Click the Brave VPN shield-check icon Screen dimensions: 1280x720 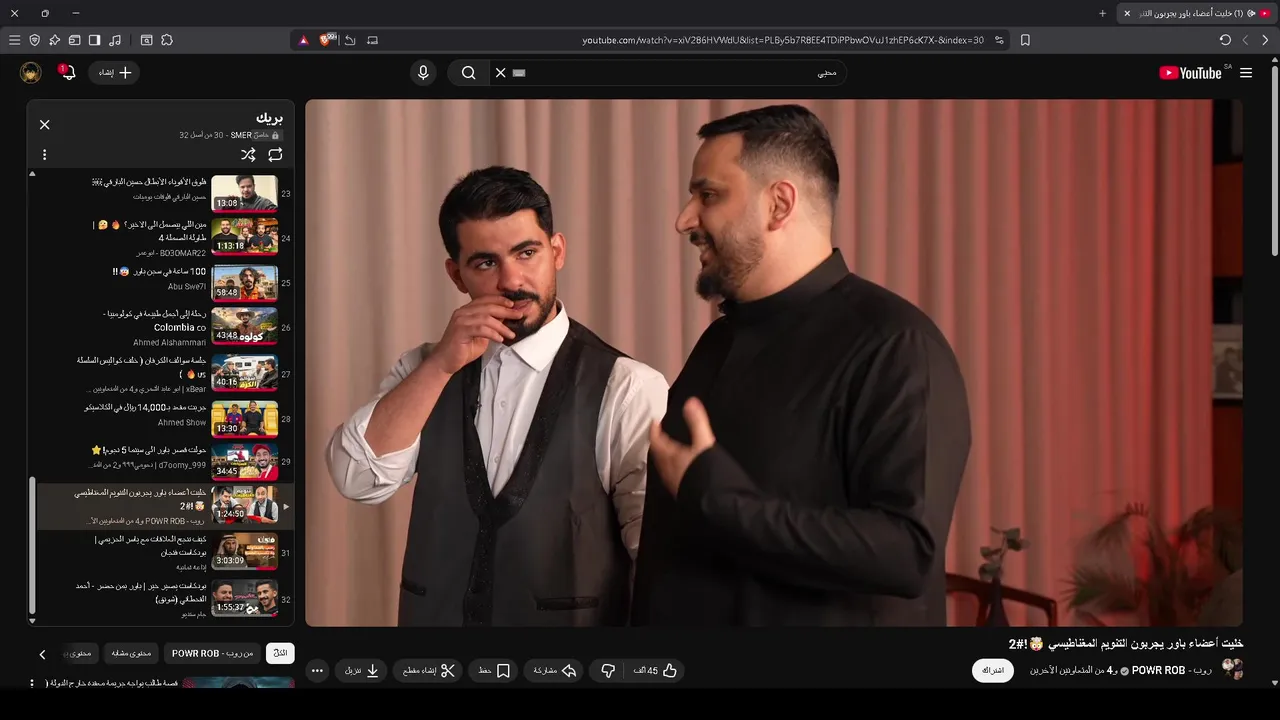tap(35, 40)
